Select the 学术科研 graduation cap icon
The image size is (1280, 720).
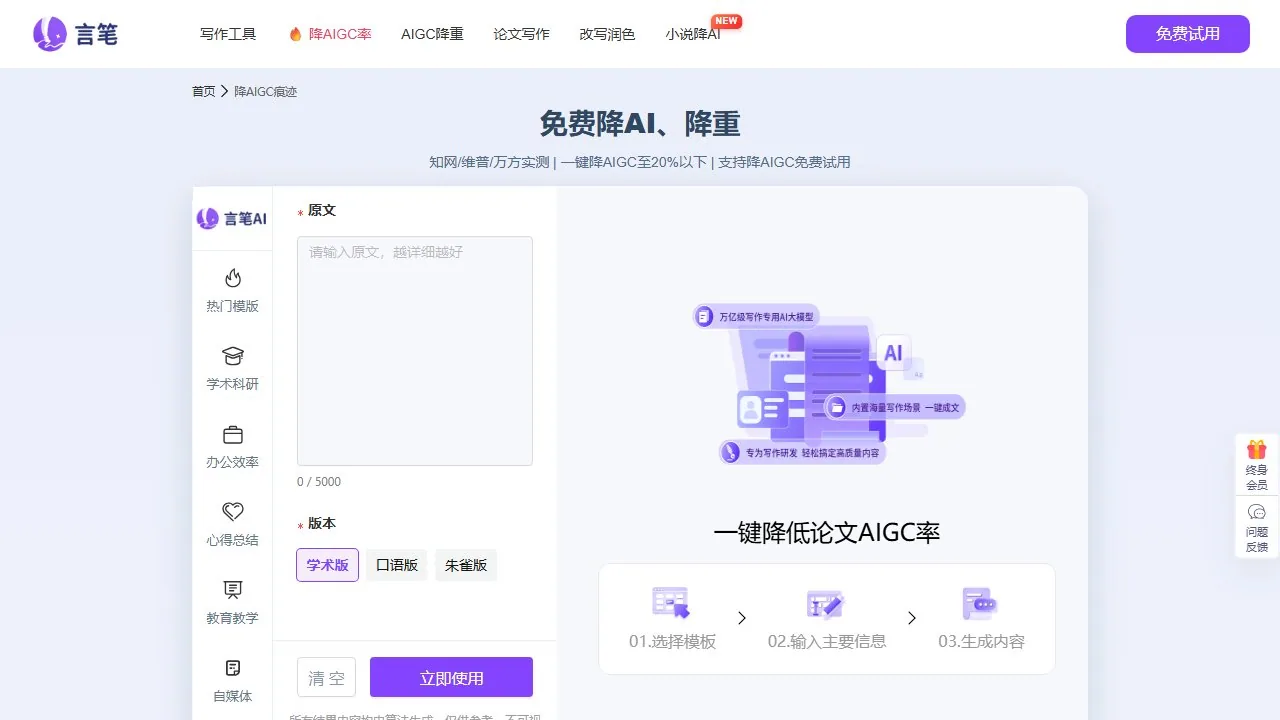point(232,356)
